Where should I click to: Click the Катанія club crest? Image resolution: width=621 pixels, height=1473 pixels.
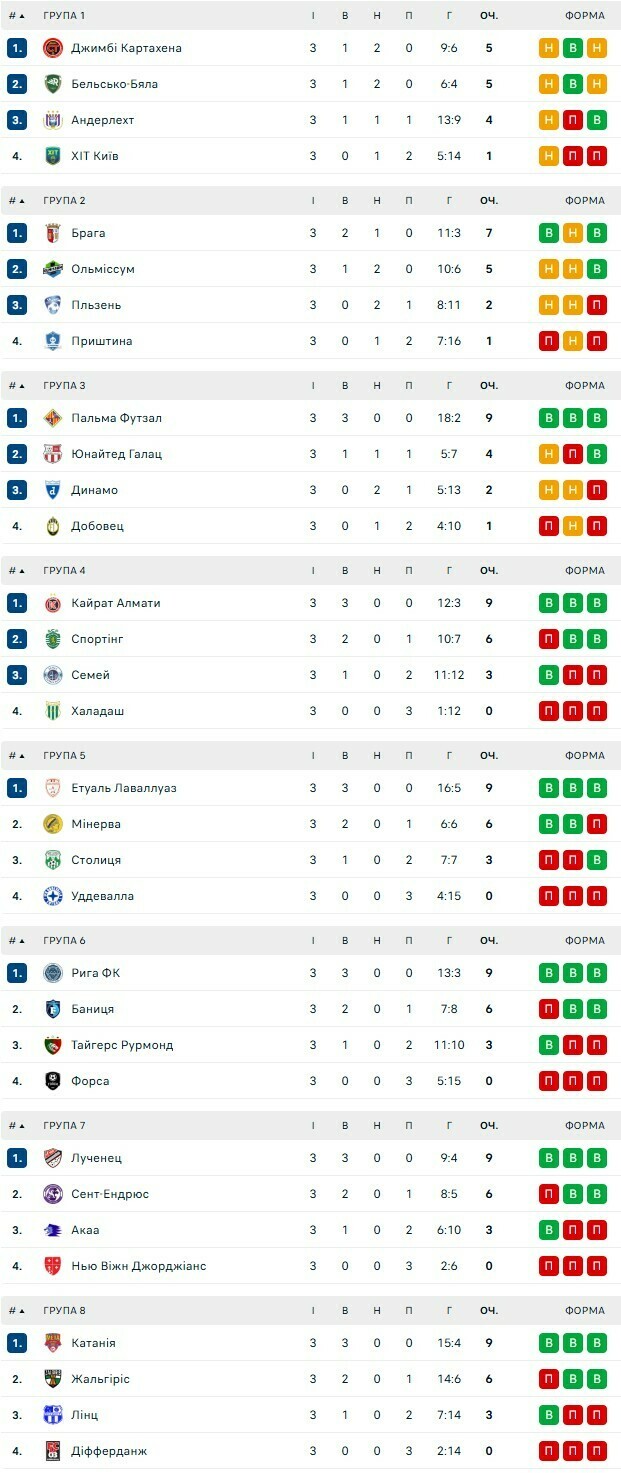pyautogui.click(x=53, y=1343)
